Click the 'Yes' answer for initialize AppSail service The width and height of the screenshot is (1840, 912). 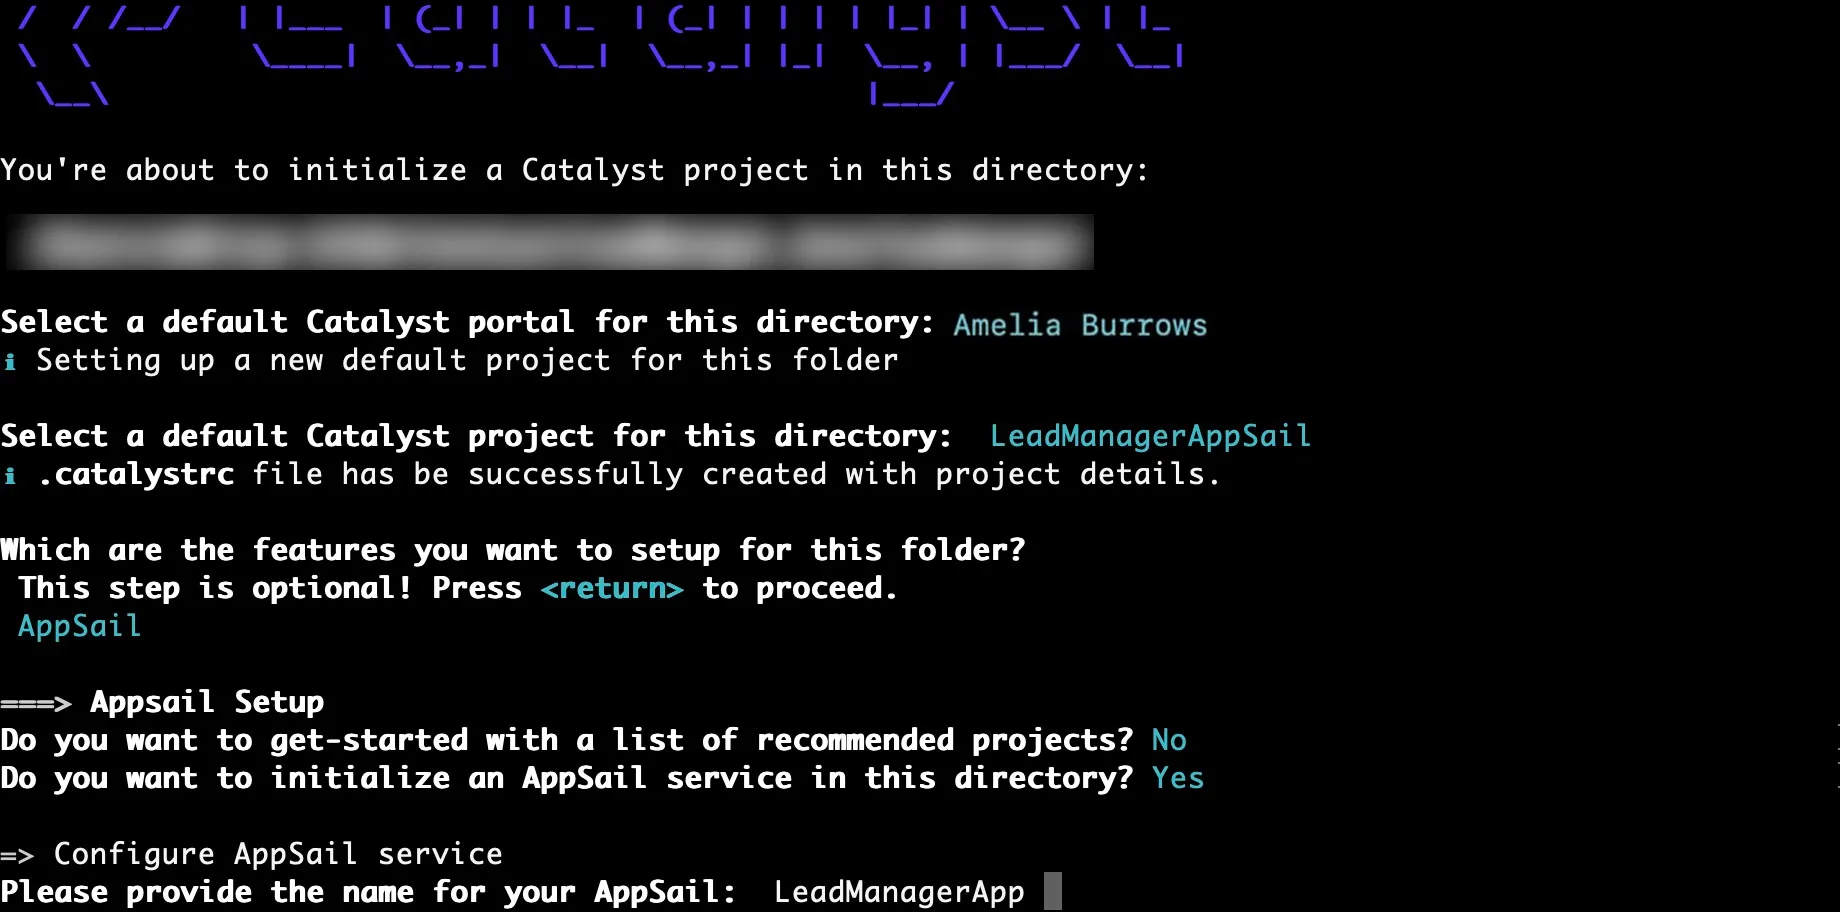[x=1178, y=778]
